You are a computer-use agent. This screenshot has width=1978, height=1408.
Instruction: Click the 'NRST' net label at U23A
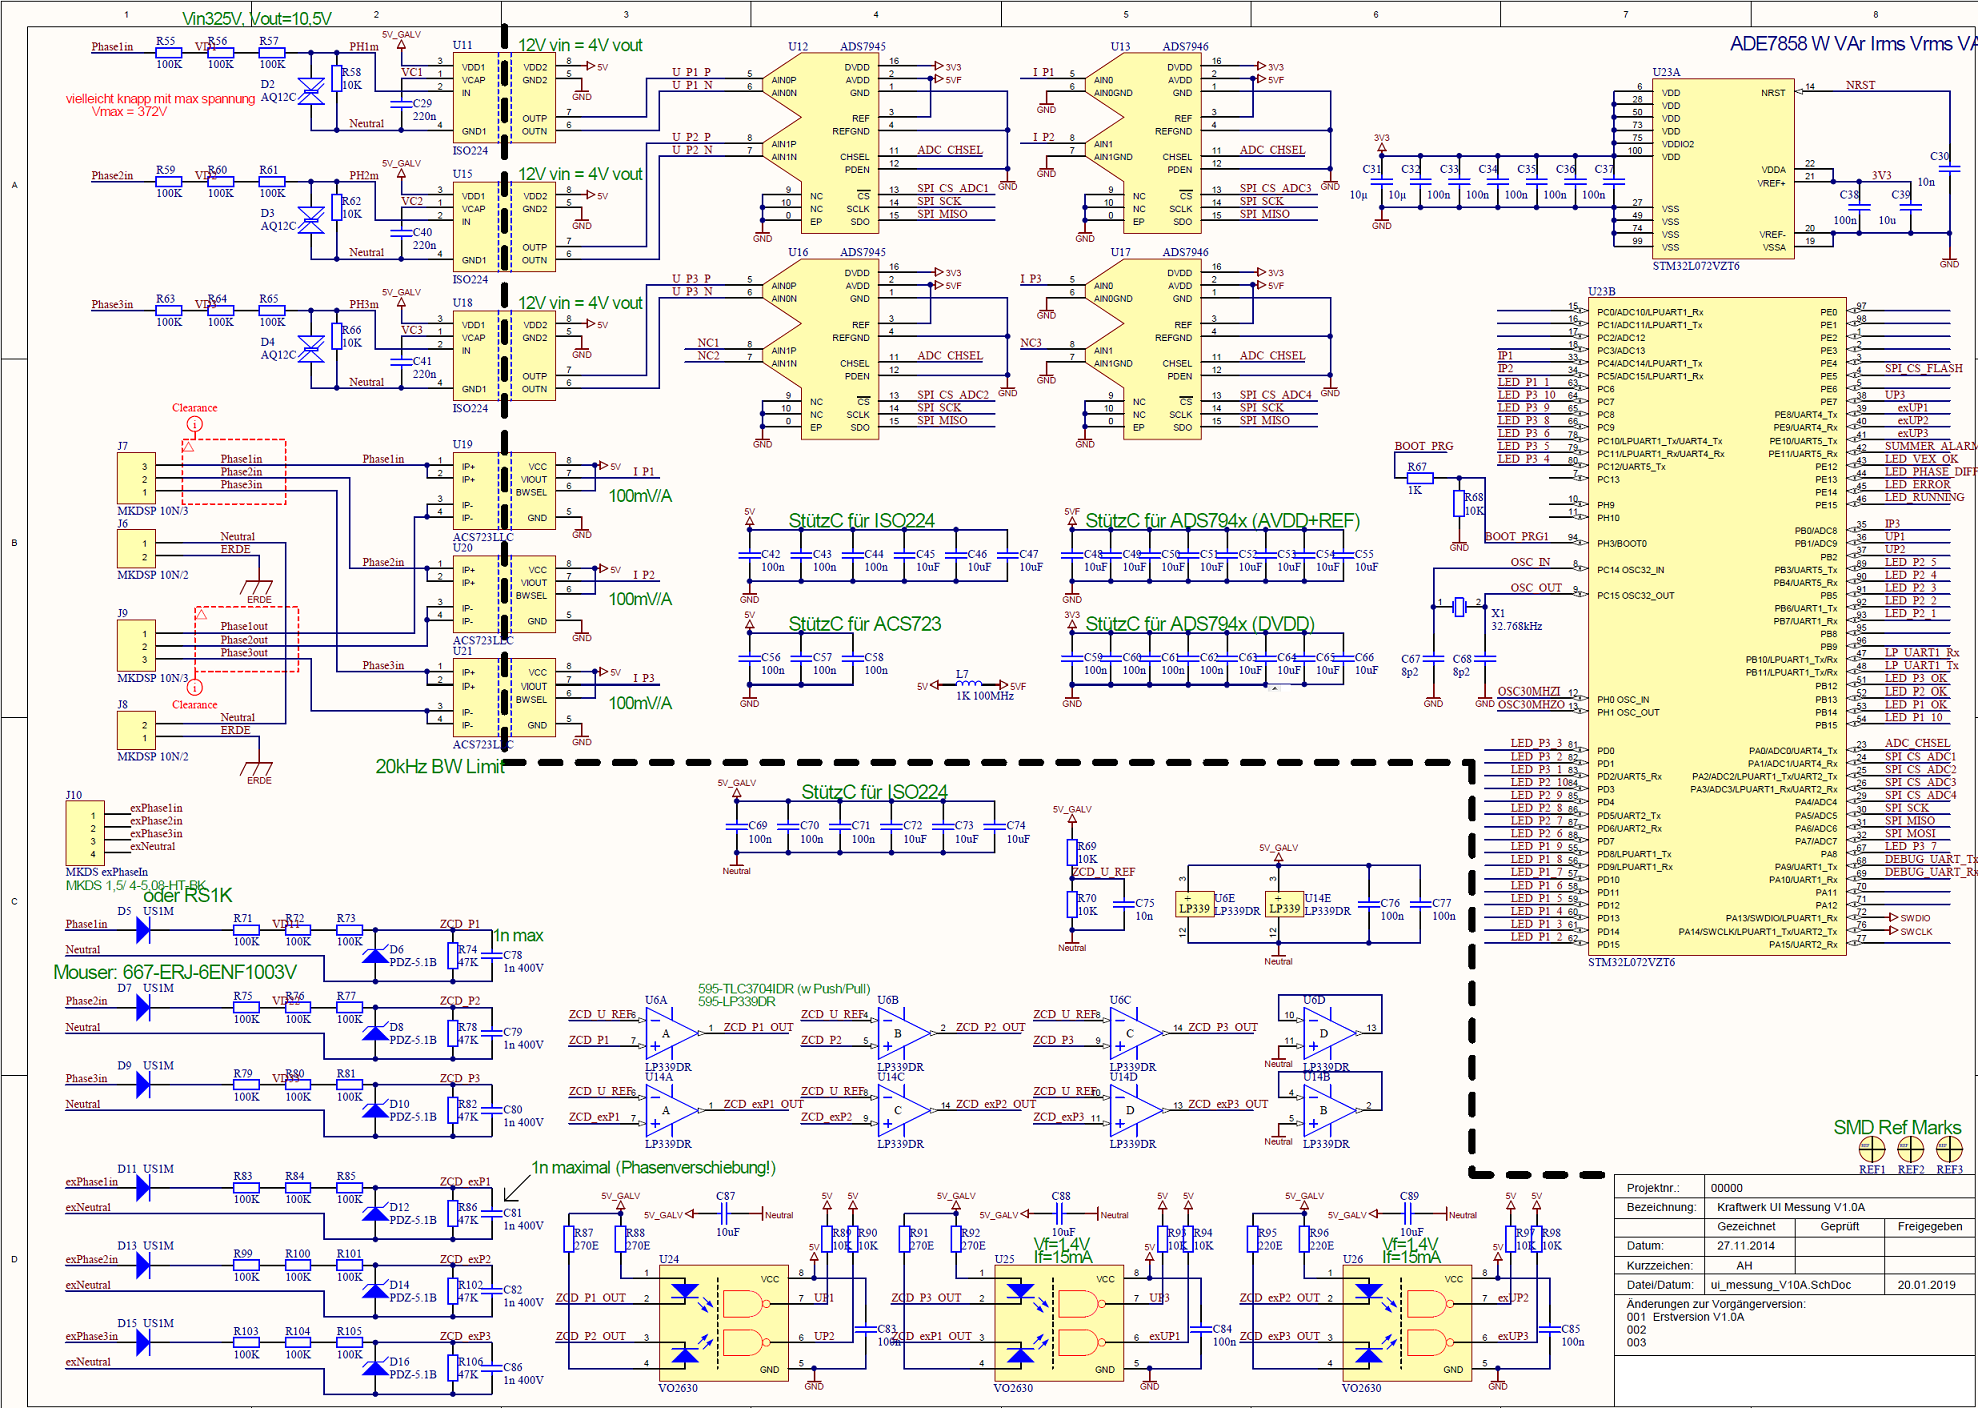click(1861, 85)
